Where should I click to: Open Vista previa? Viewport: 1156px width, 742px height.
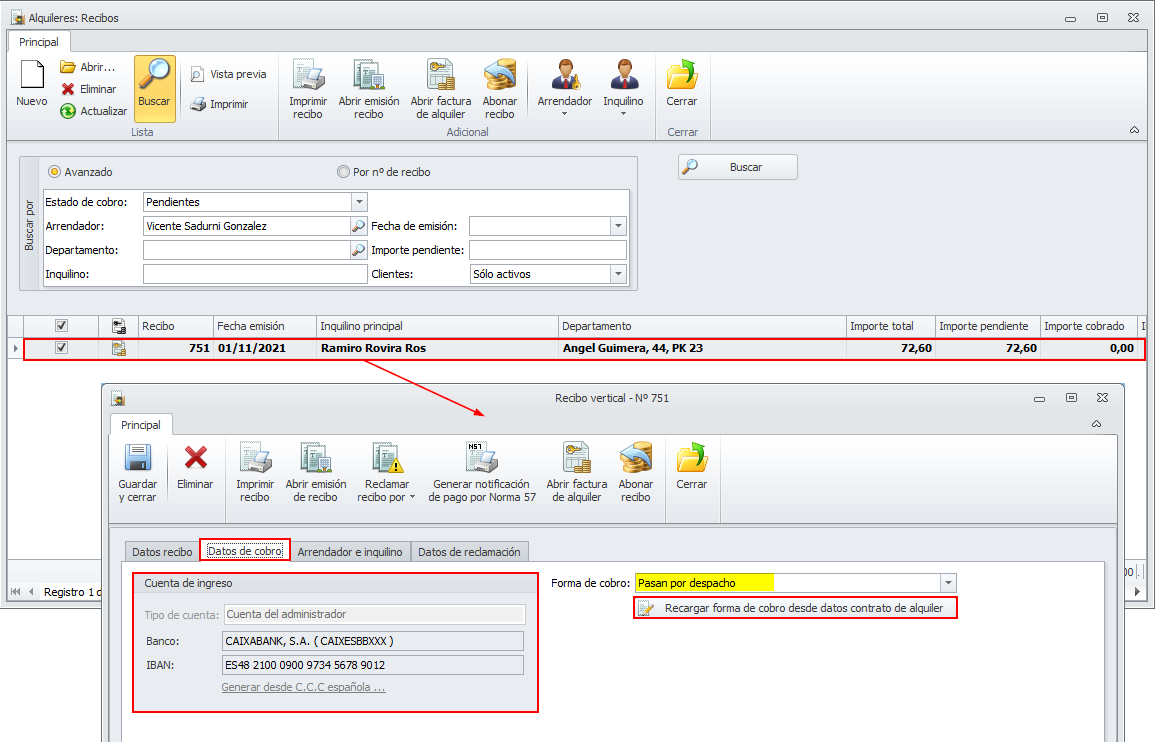click(228, 74)
